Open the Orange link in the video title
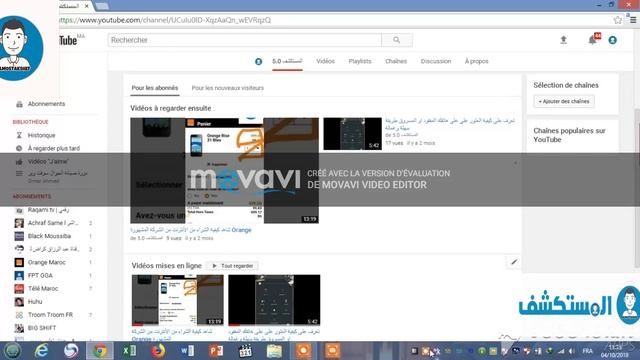The height and width of the screenshot is (360, 640). 241,230
